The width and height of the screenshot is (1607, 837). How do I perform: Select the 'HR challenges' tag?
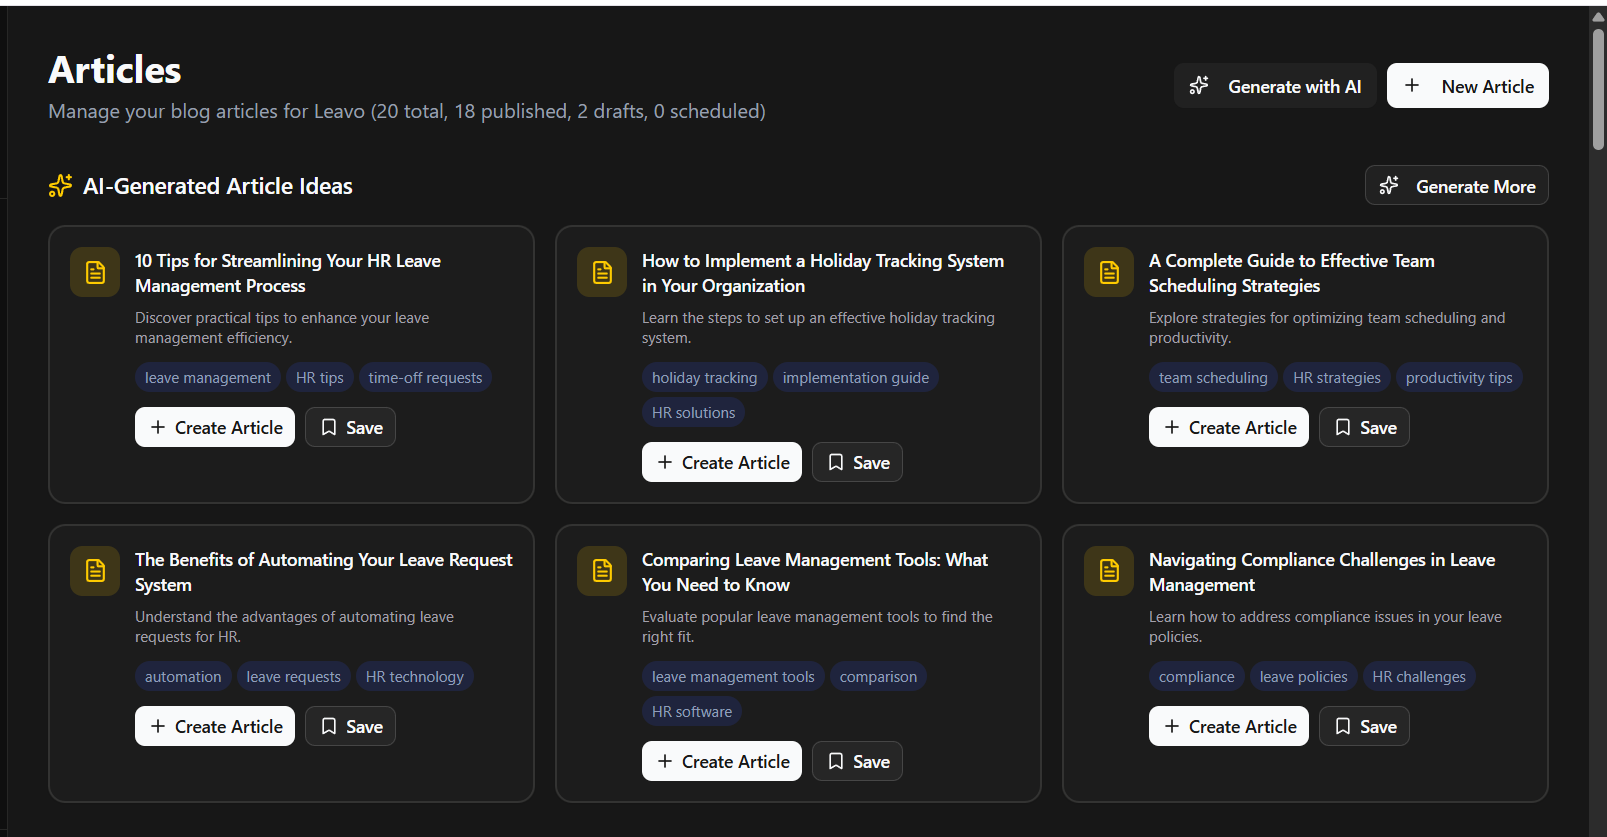(1419, 676)
